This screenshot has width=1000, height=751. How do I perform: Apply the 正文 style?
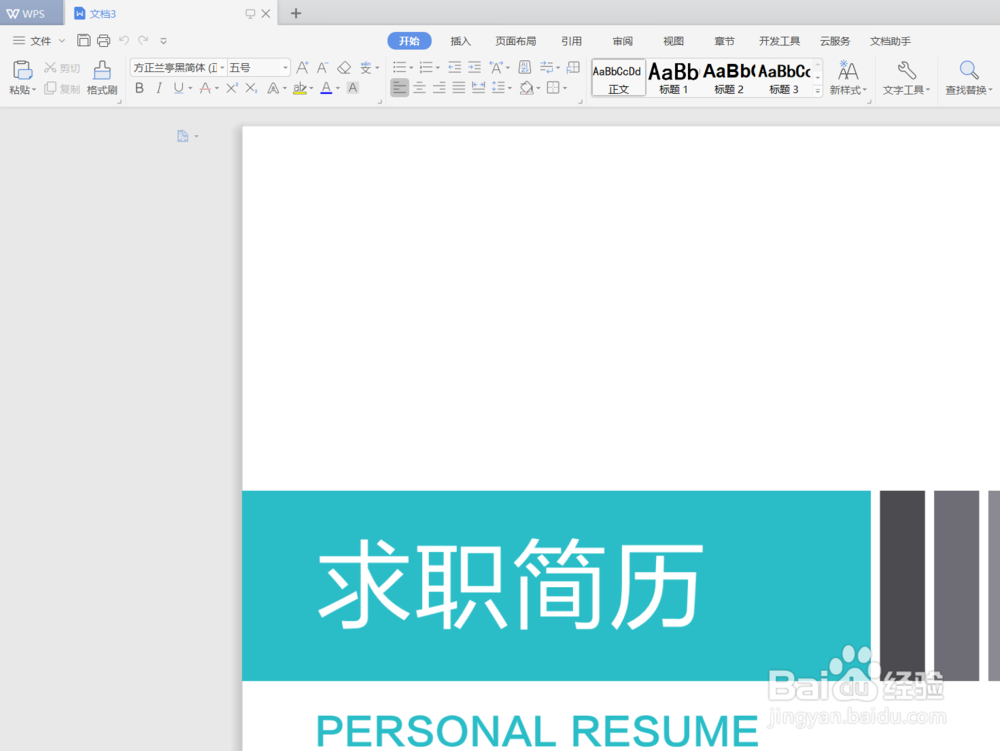coord(619,77)
